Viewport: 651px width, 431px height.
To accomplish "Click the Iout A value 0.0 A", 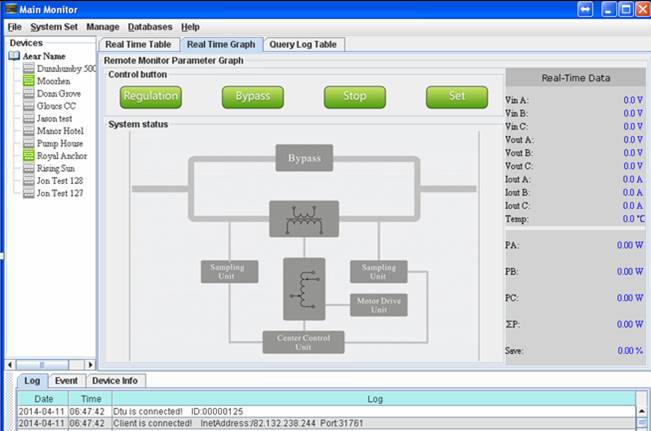I will point(633,179).
